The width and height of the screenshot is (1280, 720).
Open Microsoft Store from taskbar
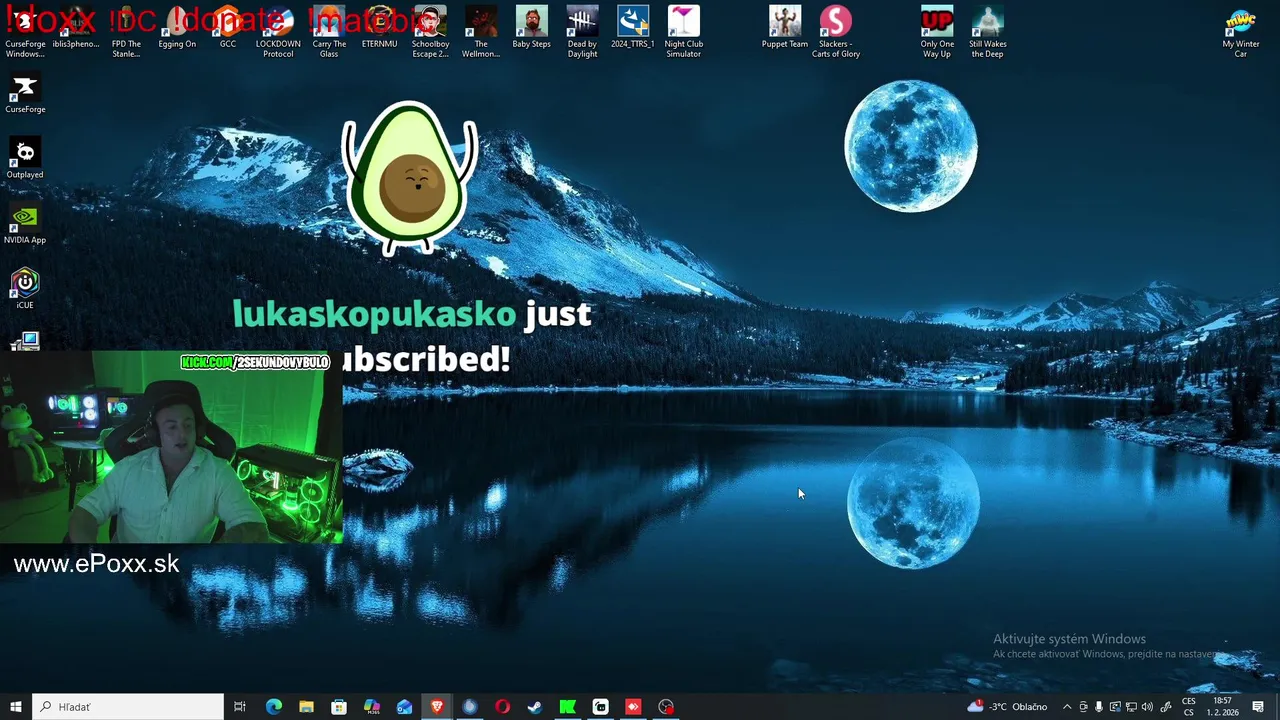(339, 707)
